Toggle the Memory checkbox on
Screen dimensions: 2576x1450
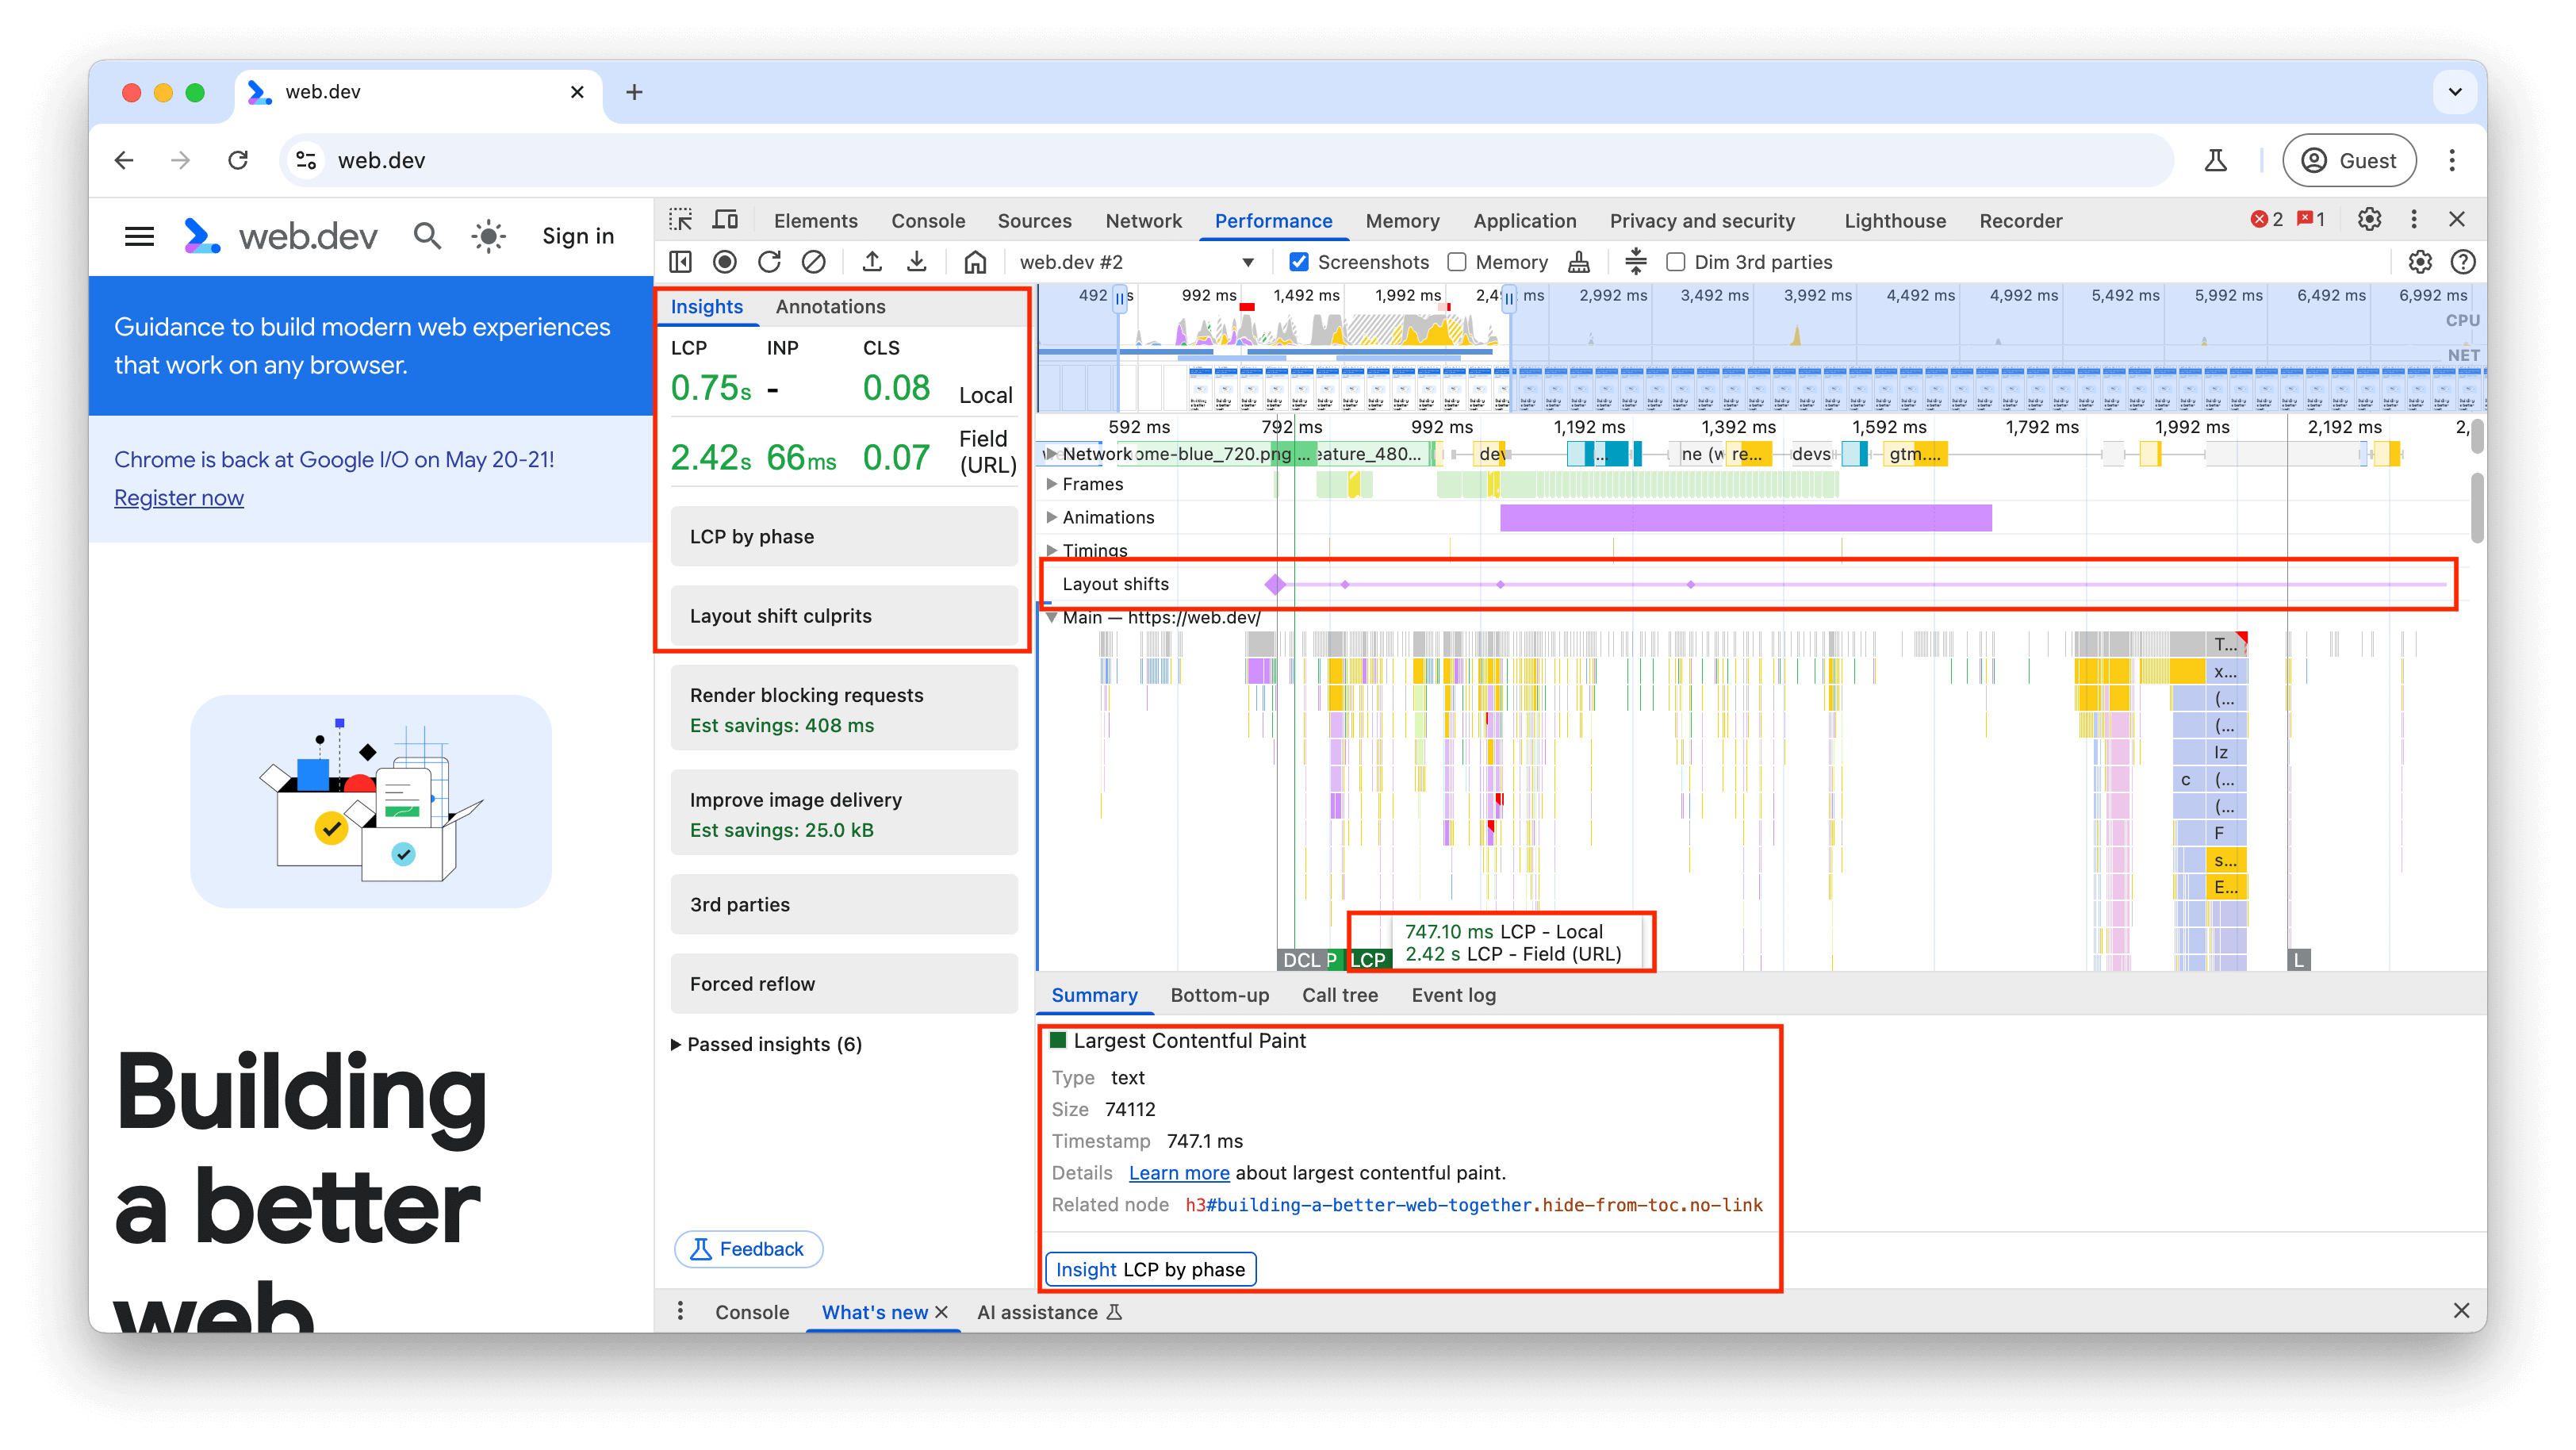1456,262
